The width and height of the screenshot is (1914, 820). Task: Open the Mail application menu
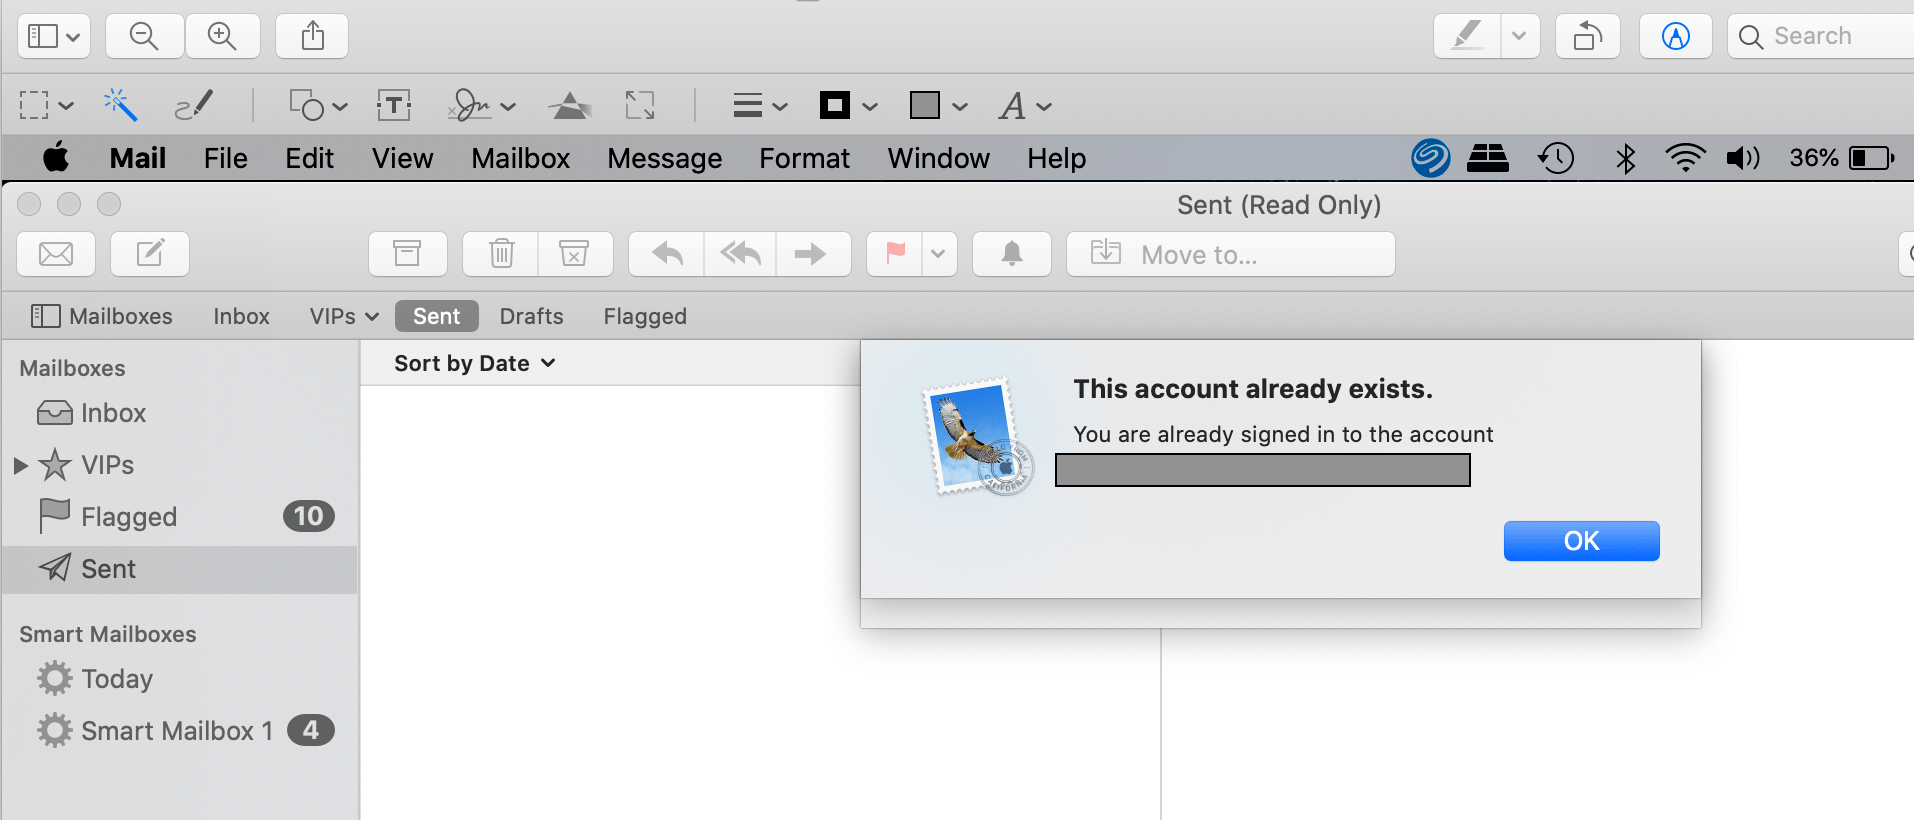click(x=138, y=158)
